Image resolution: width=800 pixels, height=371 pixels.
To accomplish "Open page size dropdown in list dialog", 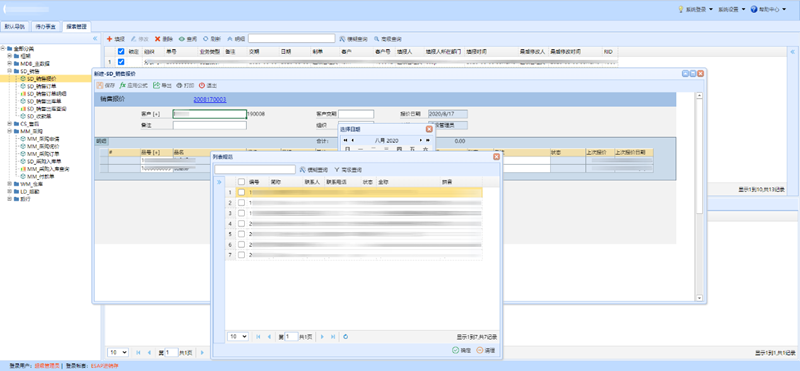I will [238, 337].
